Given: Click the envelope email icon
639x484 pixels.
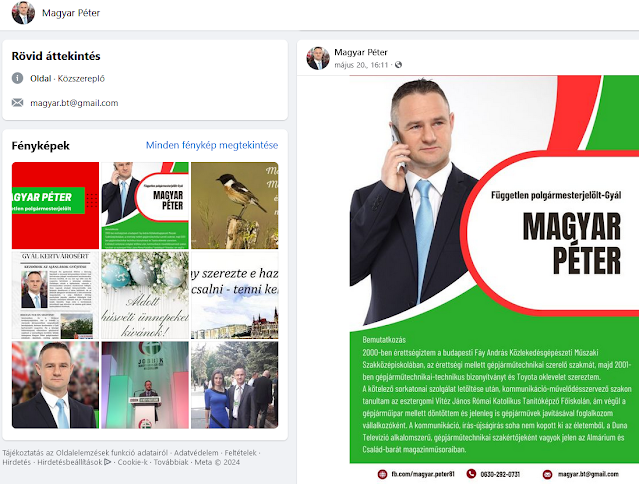Looking at the screenshot, I should point(18,103).
